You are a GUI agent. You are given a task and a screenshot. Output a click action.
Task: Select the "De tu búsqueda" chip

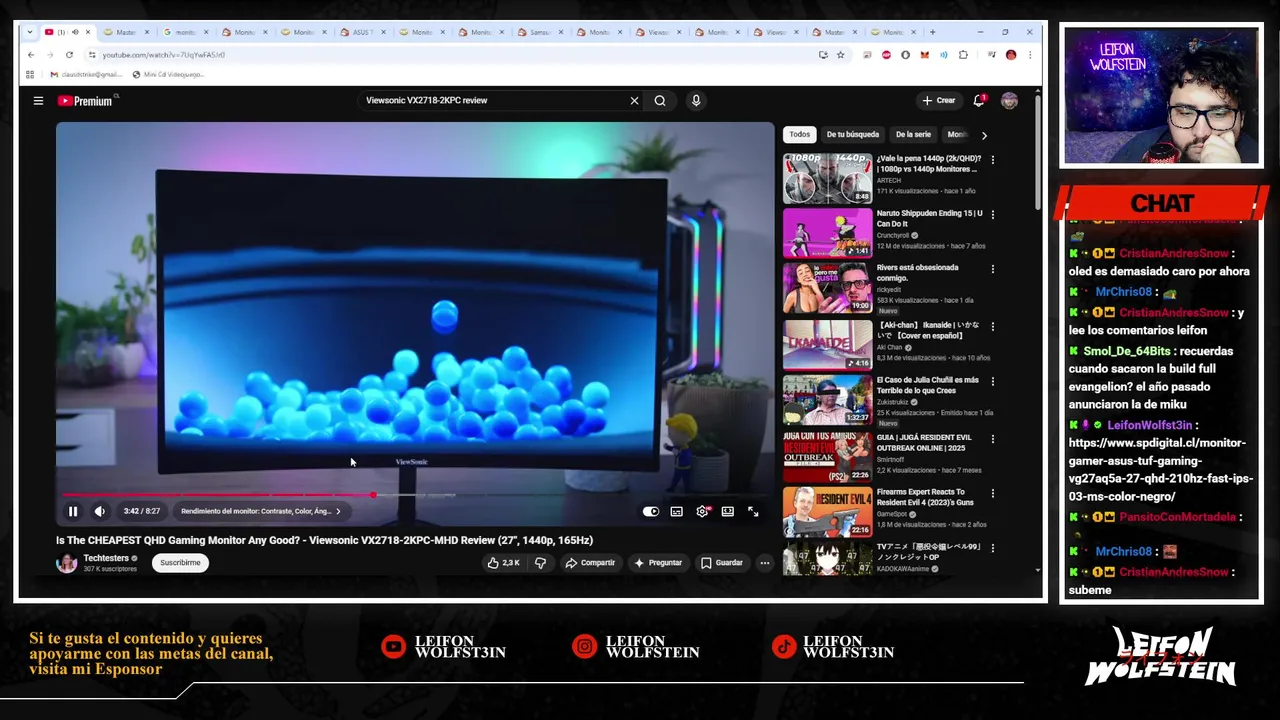point(853,134)
